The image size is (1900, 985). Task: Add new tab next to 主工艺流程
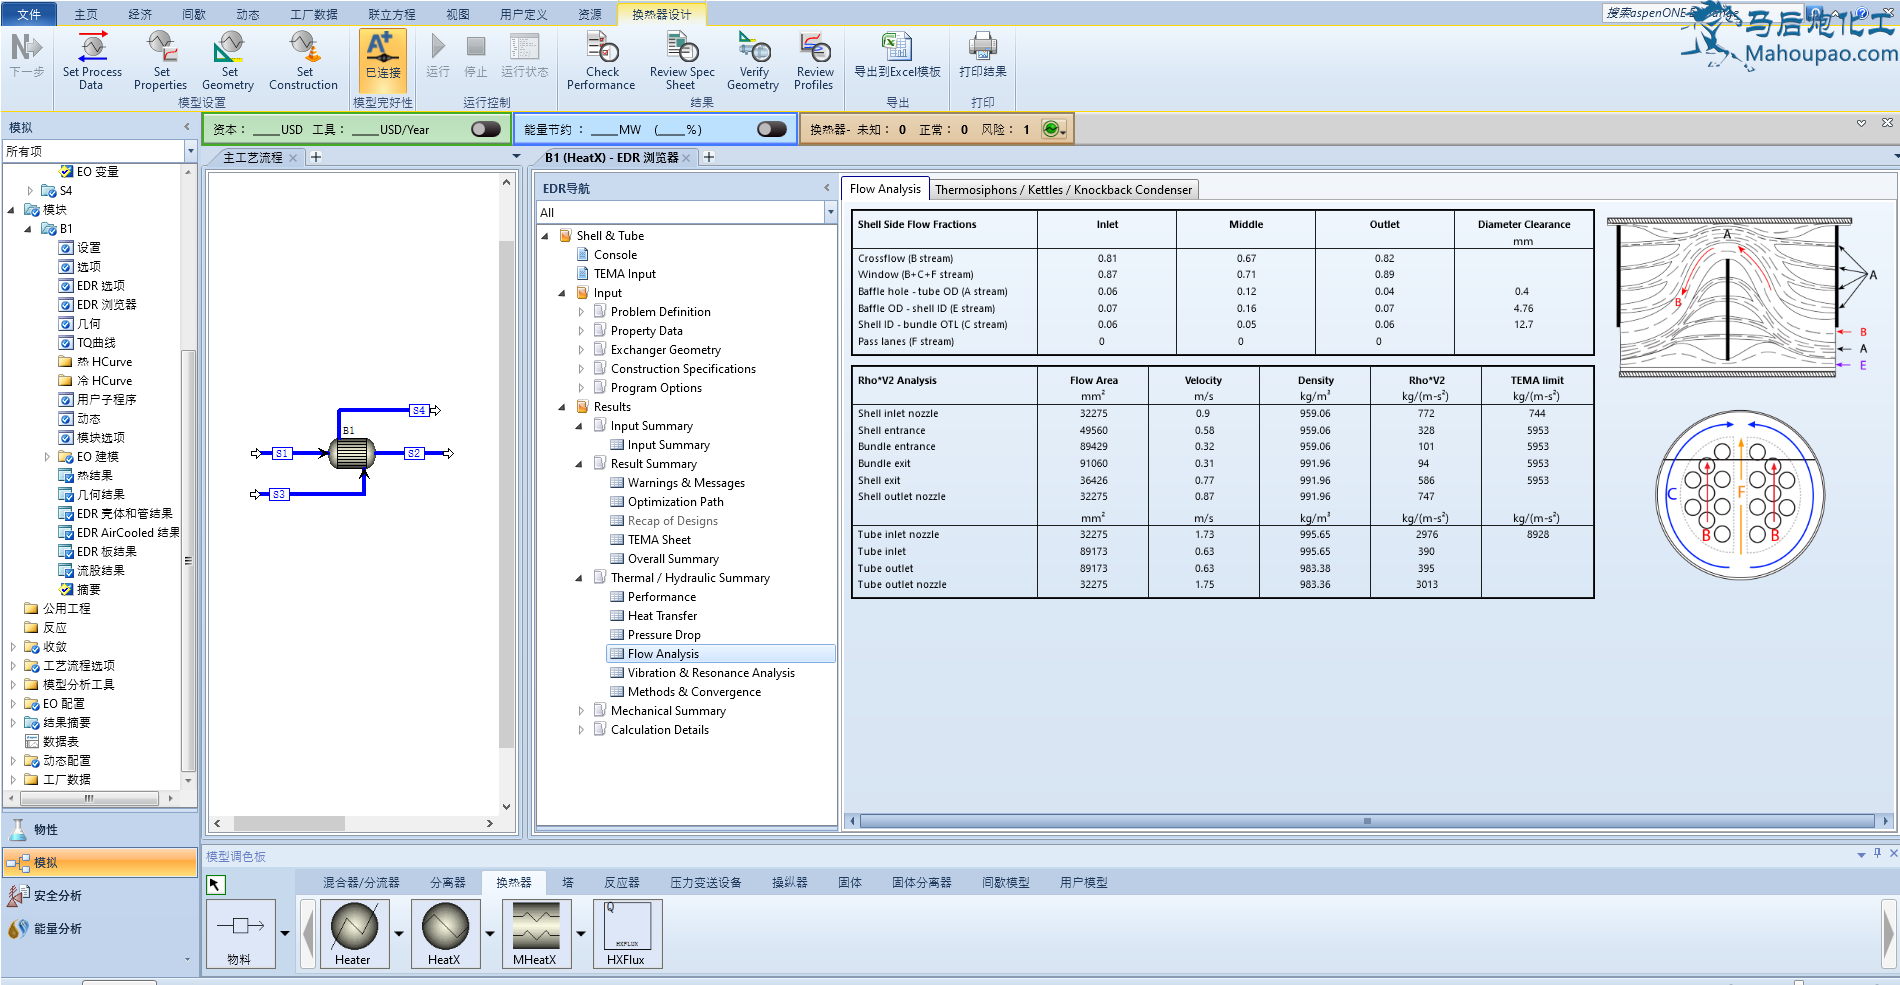[316, 157]
